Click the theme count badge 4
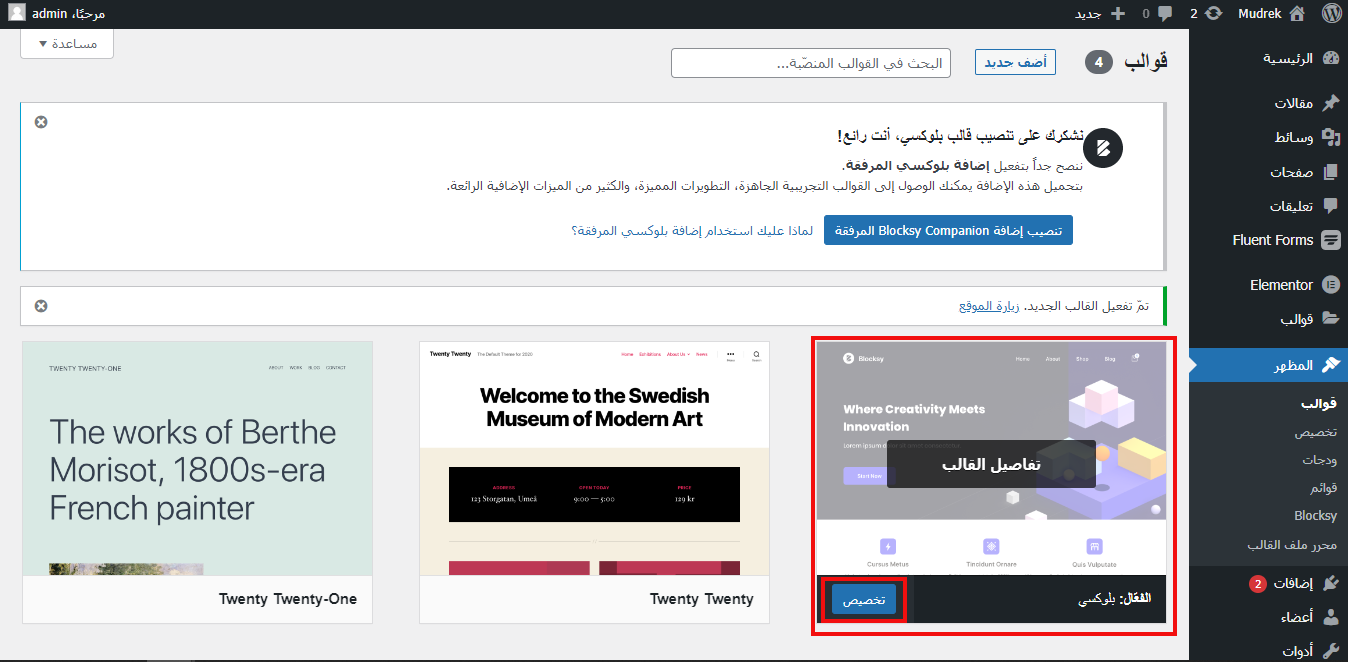The height and width of the screenshot is (662, 1348). [x=1098, y=63]
